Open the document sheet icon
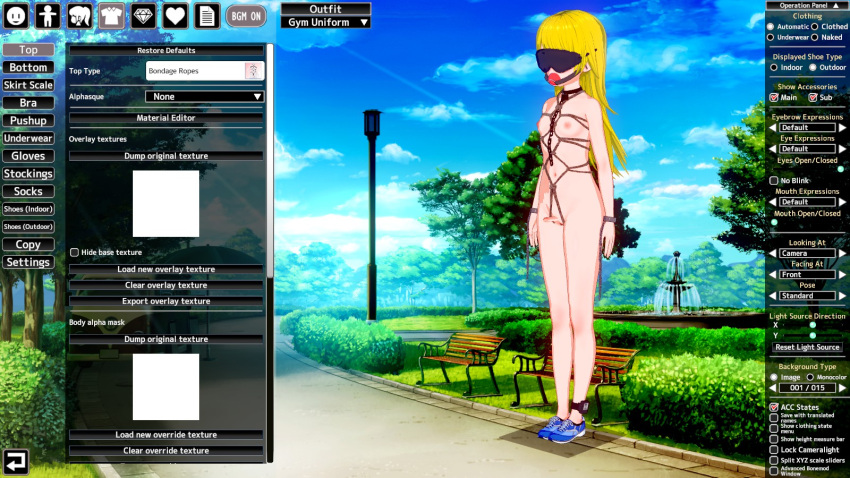850x478 pixels. click(205, 15)
